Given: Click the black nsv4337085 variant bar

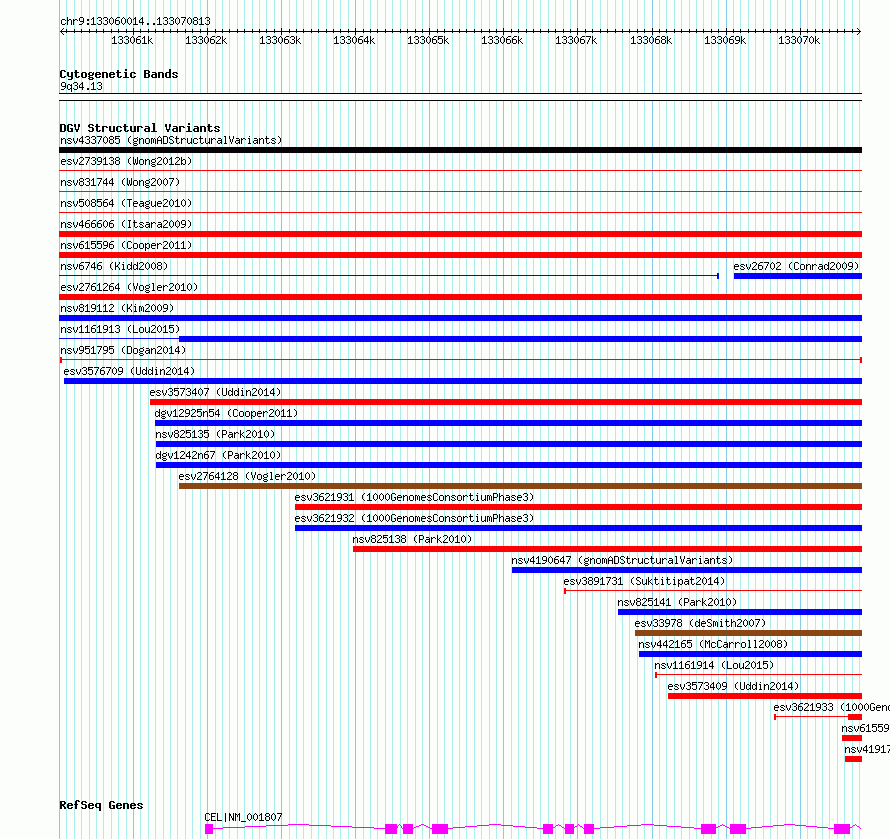Looking at the screenshot, I should pyautogui.click(x=460, y=150).
